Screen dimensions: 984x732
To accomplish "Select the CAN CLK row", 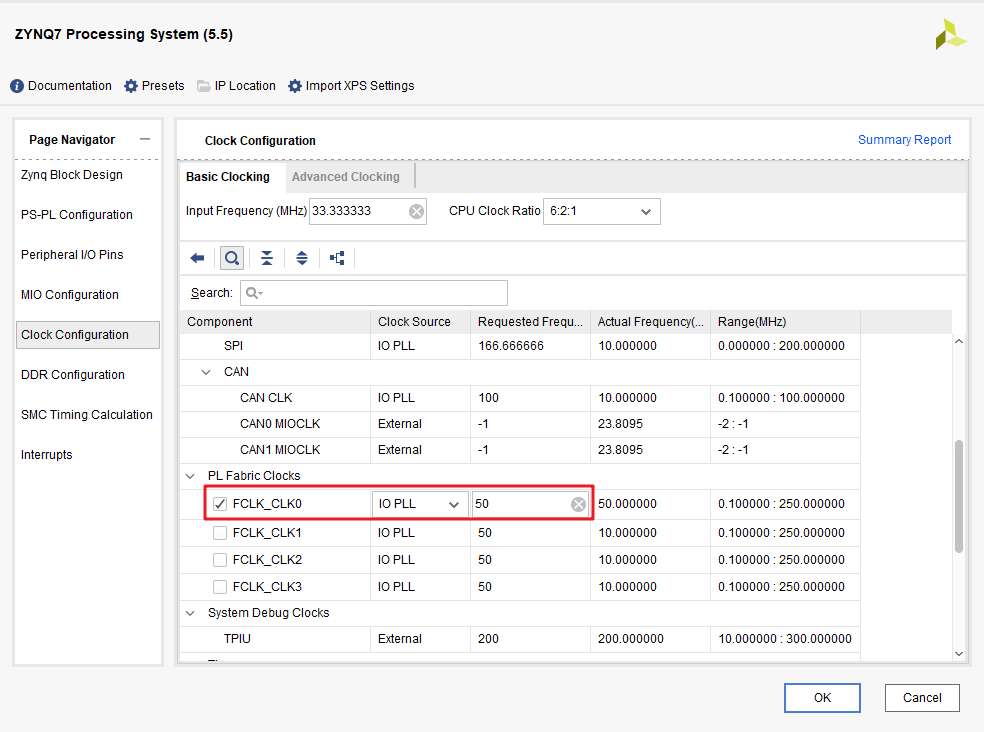I will point(520,398).
